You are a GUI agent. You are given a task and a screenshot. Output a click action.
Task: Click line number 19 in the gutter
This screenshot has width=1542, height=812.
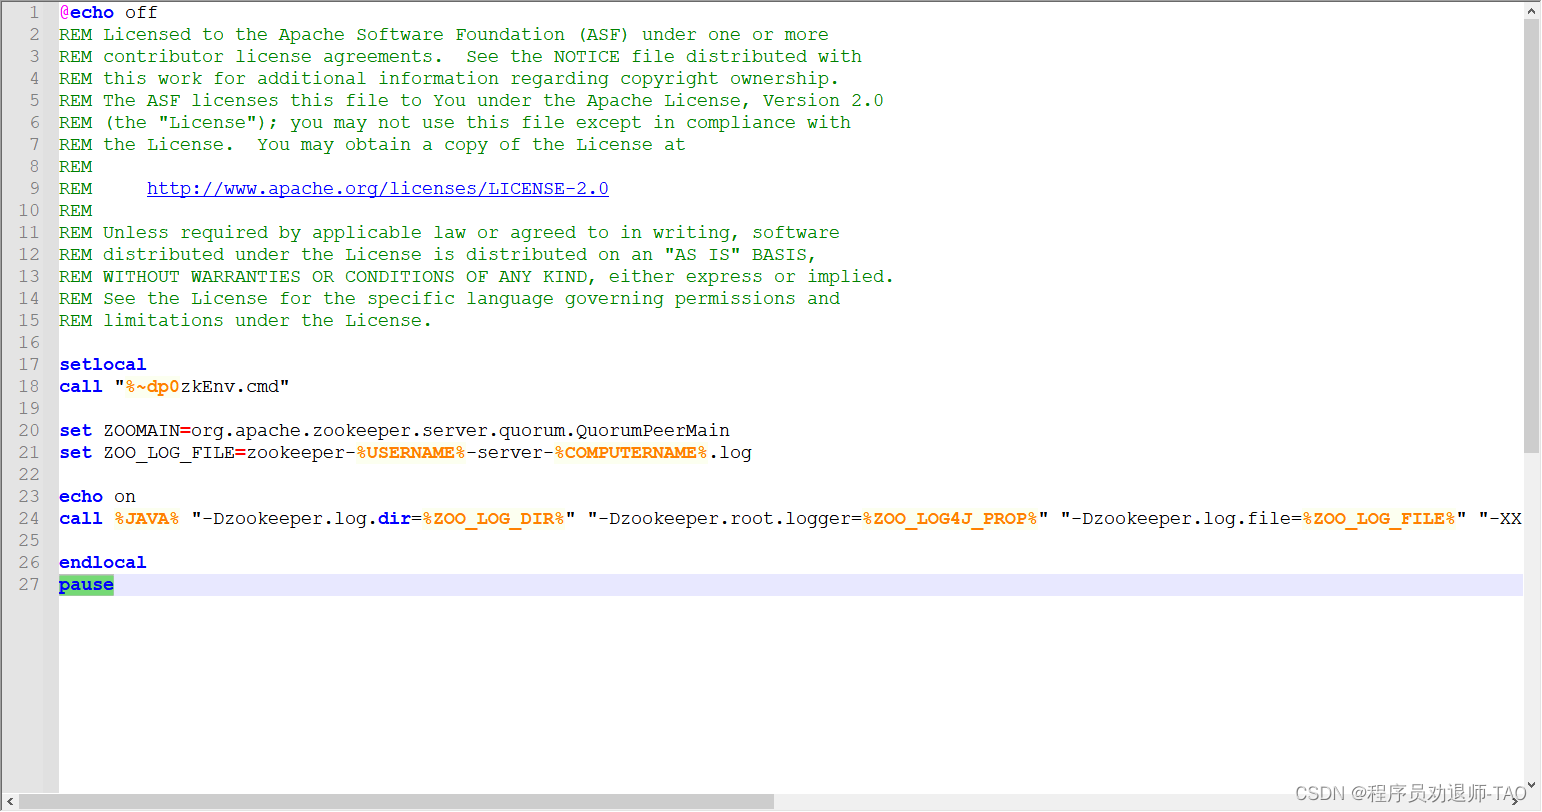coord(29,408)
